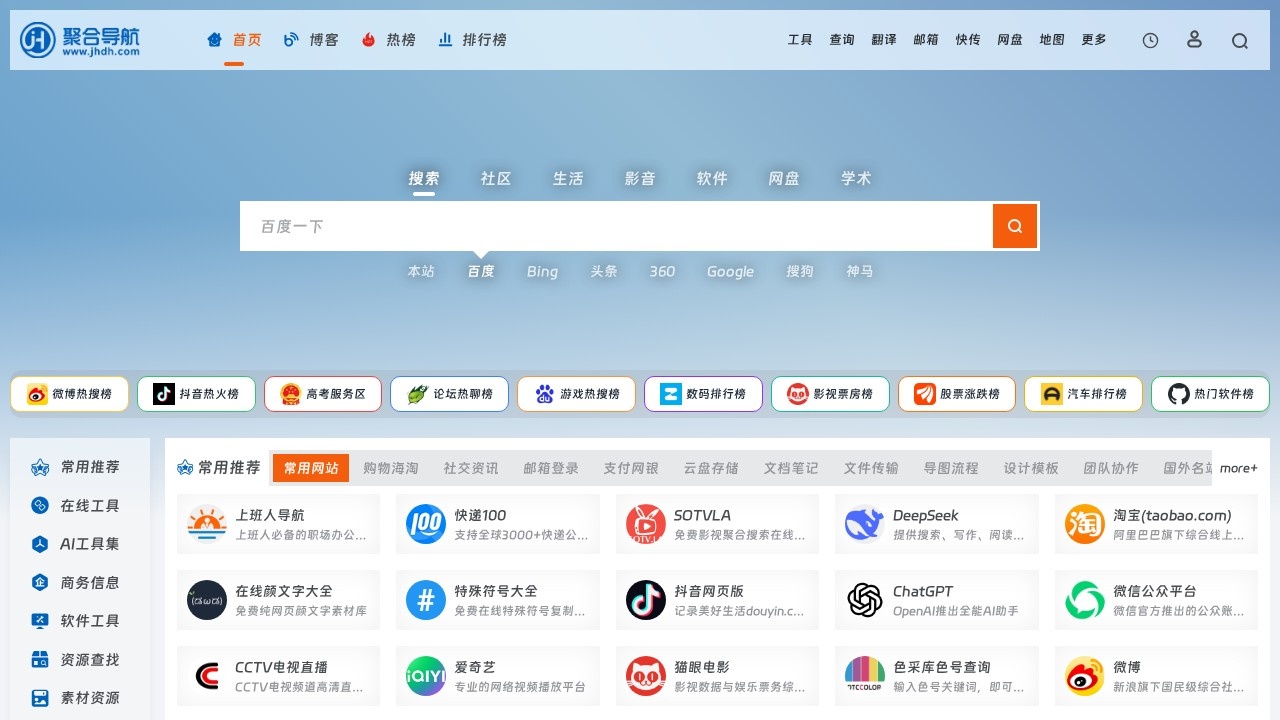Open the 翻译 header menu
Viewport: 1280px width, 720px height.
(x=884, y=40)
